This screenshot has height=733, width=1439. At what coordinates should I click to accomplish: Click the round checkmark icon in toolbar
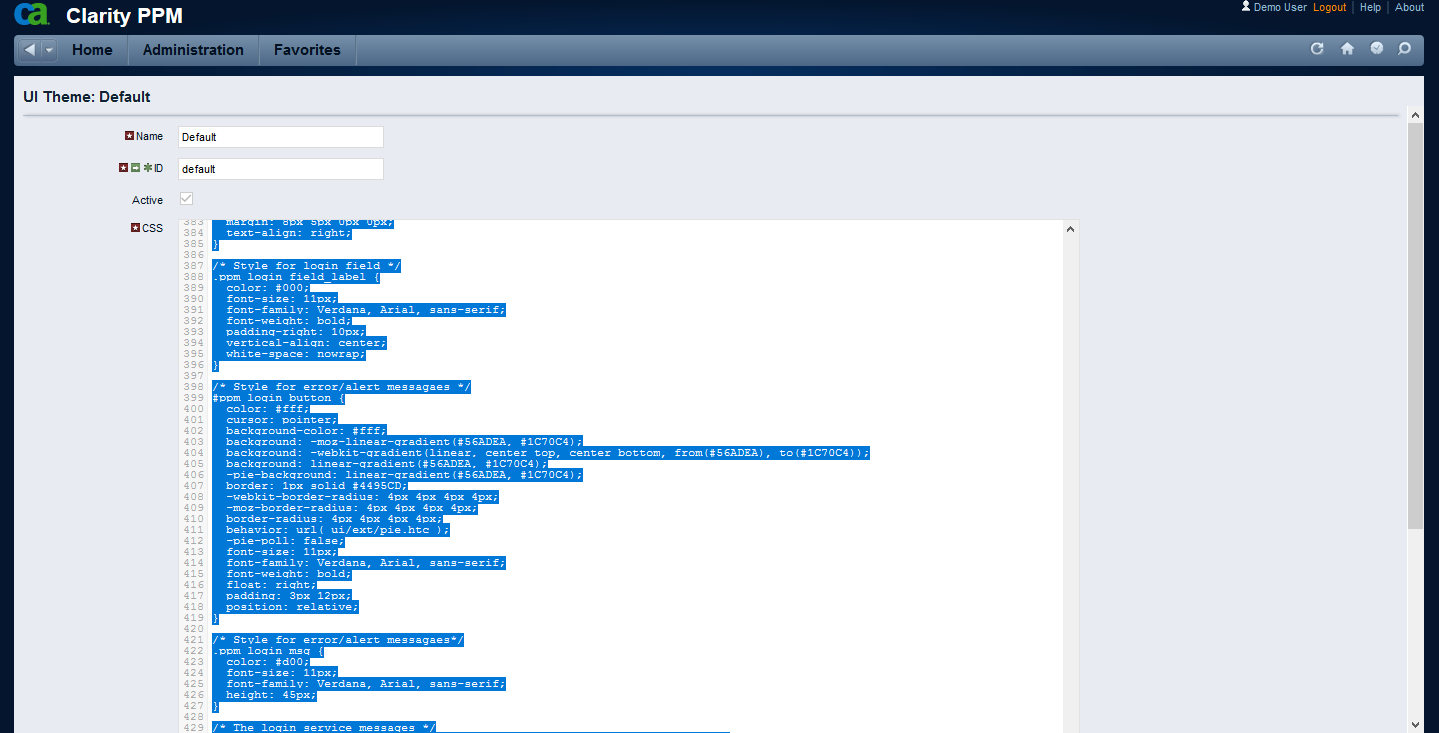point(1377,48)
